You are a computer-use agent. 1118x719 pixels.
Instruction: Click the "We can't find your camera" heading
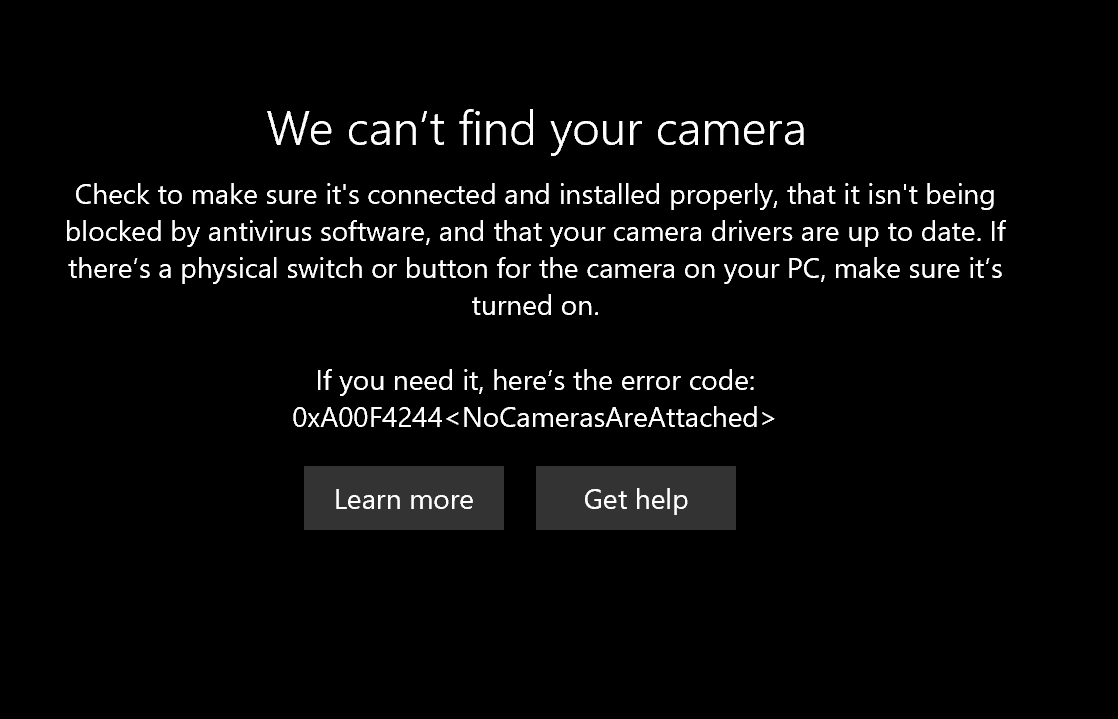(x=536, y=129)
